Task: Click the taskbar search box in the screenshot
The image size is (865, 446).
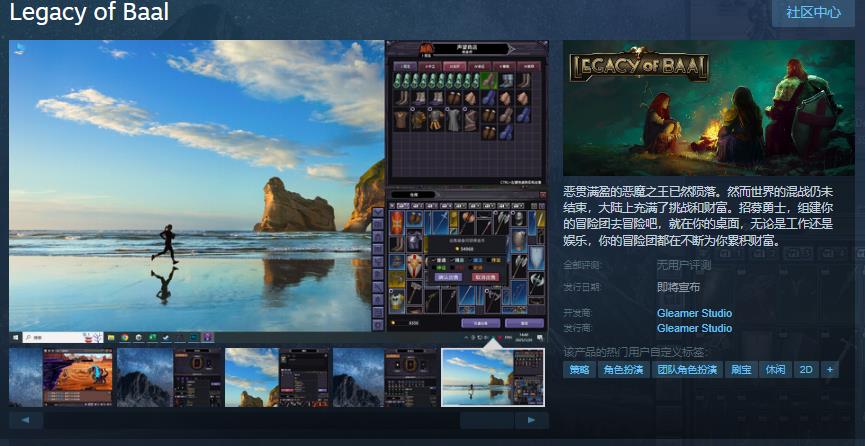Action: click(x=62, y=337)
